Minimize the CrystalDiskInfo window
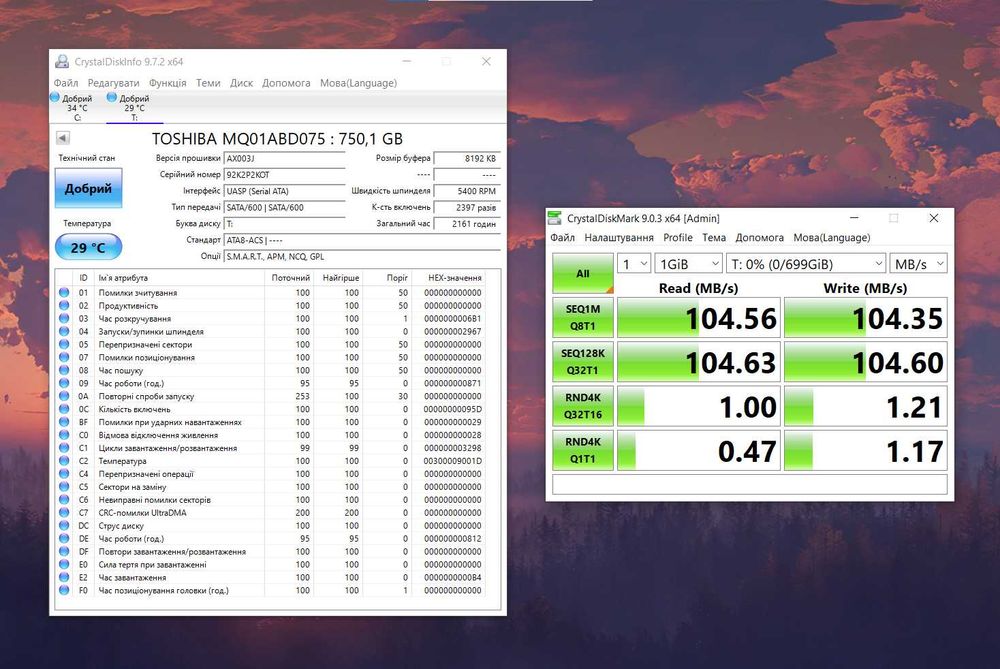The width and height of the screenshot is (1000, 669). click(x=407, y=61)
